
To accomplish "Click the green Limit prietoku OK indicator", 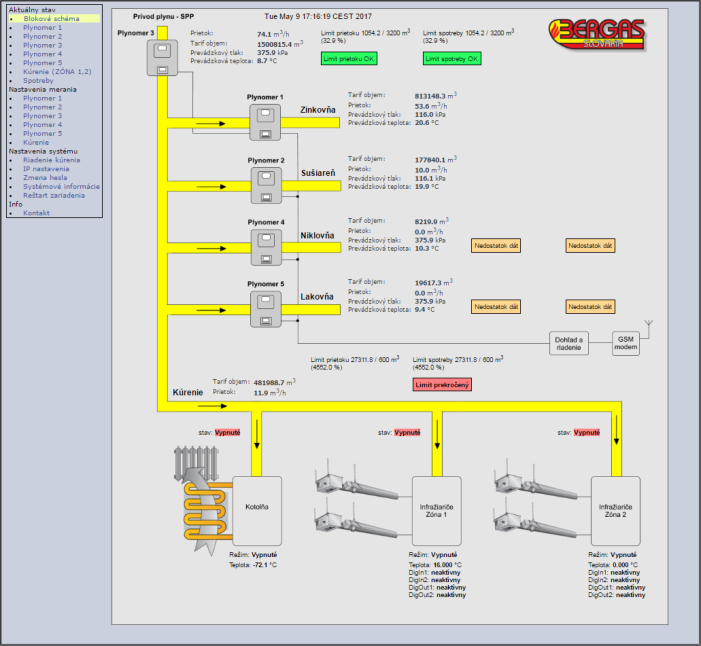I will (350, 59).
